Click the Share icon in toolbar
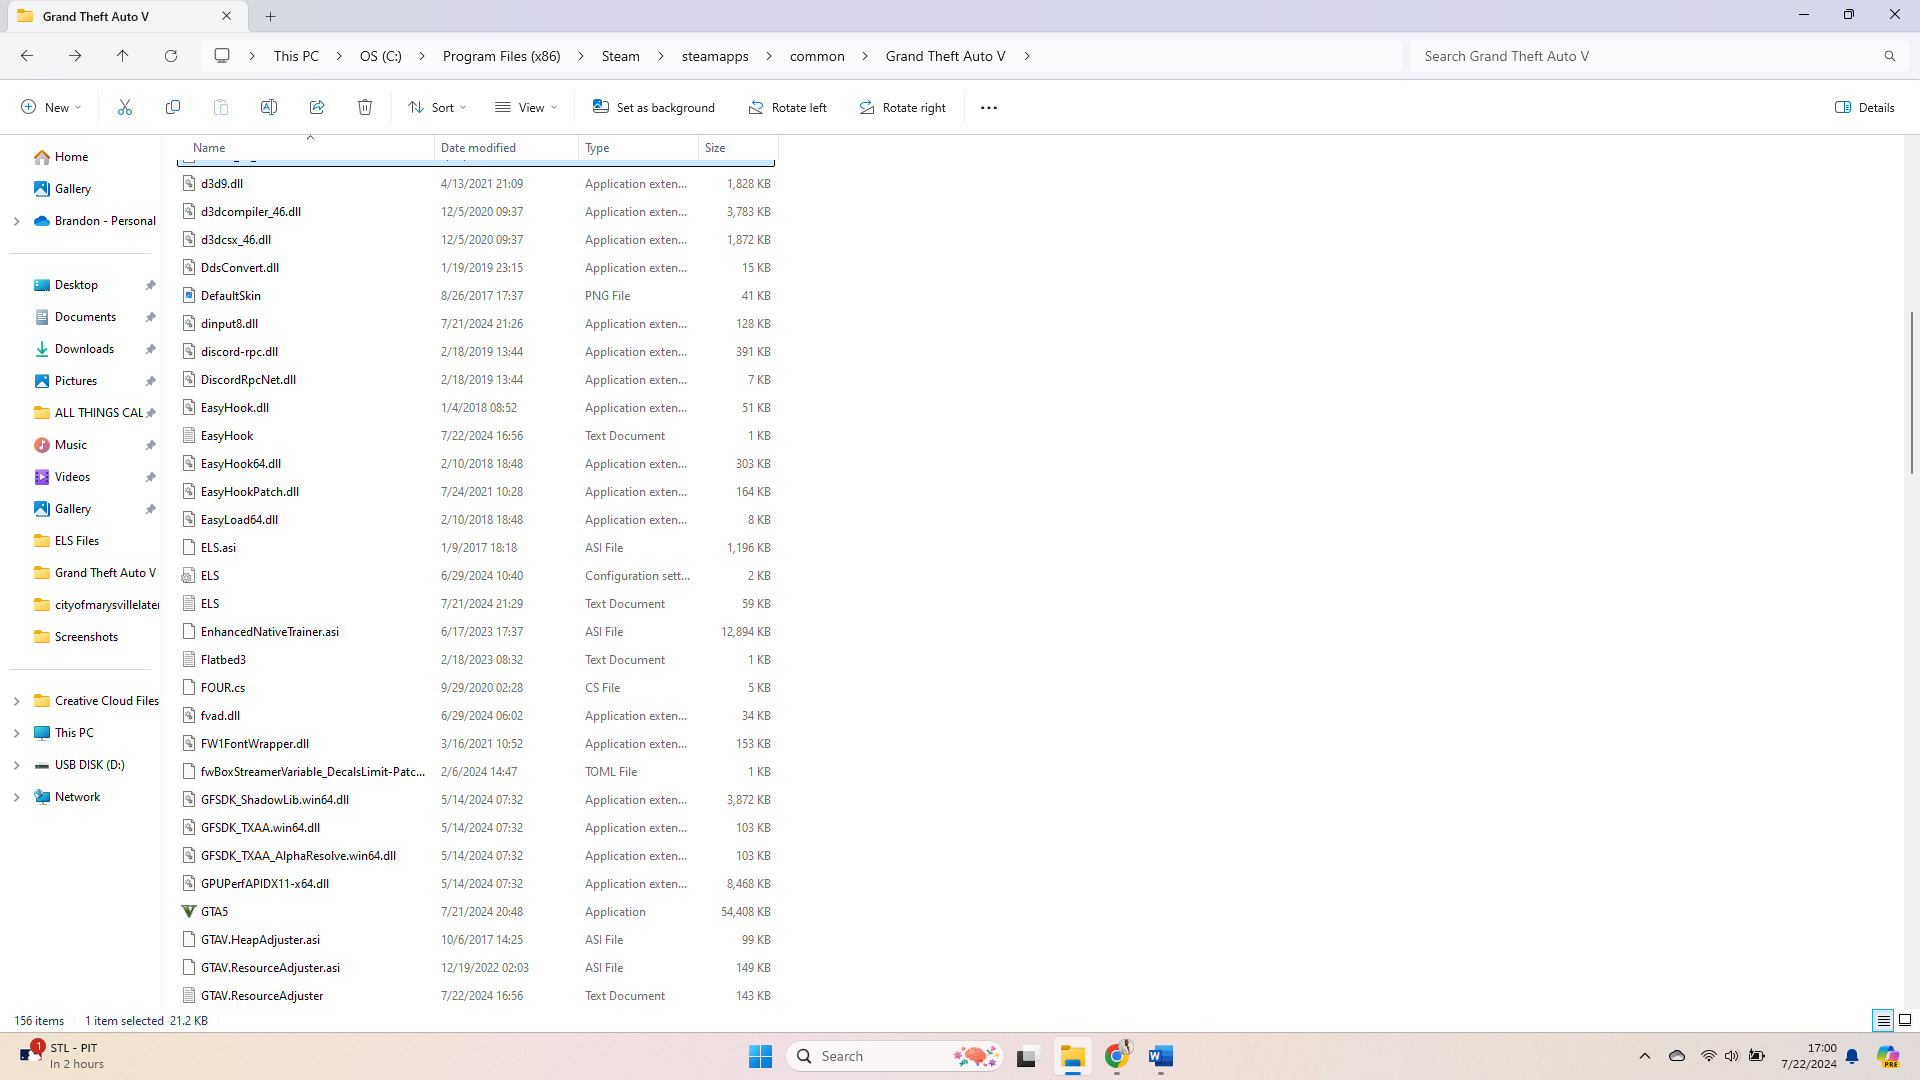This screenshot has width=1920, height=1080. click(317, 107)
